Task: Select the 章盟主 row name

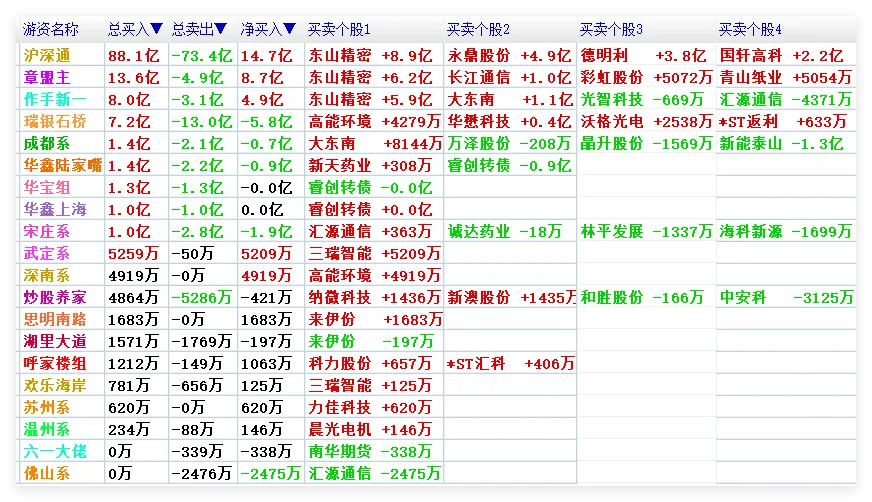Action: (47, 77)
